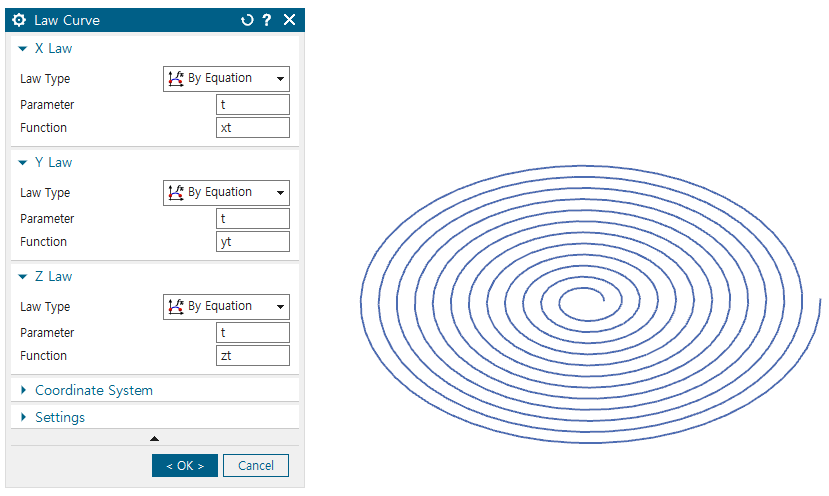Open the X Law type dropdown
The height and width of the screenshot is (496, 829).
[x=226, y=79]
